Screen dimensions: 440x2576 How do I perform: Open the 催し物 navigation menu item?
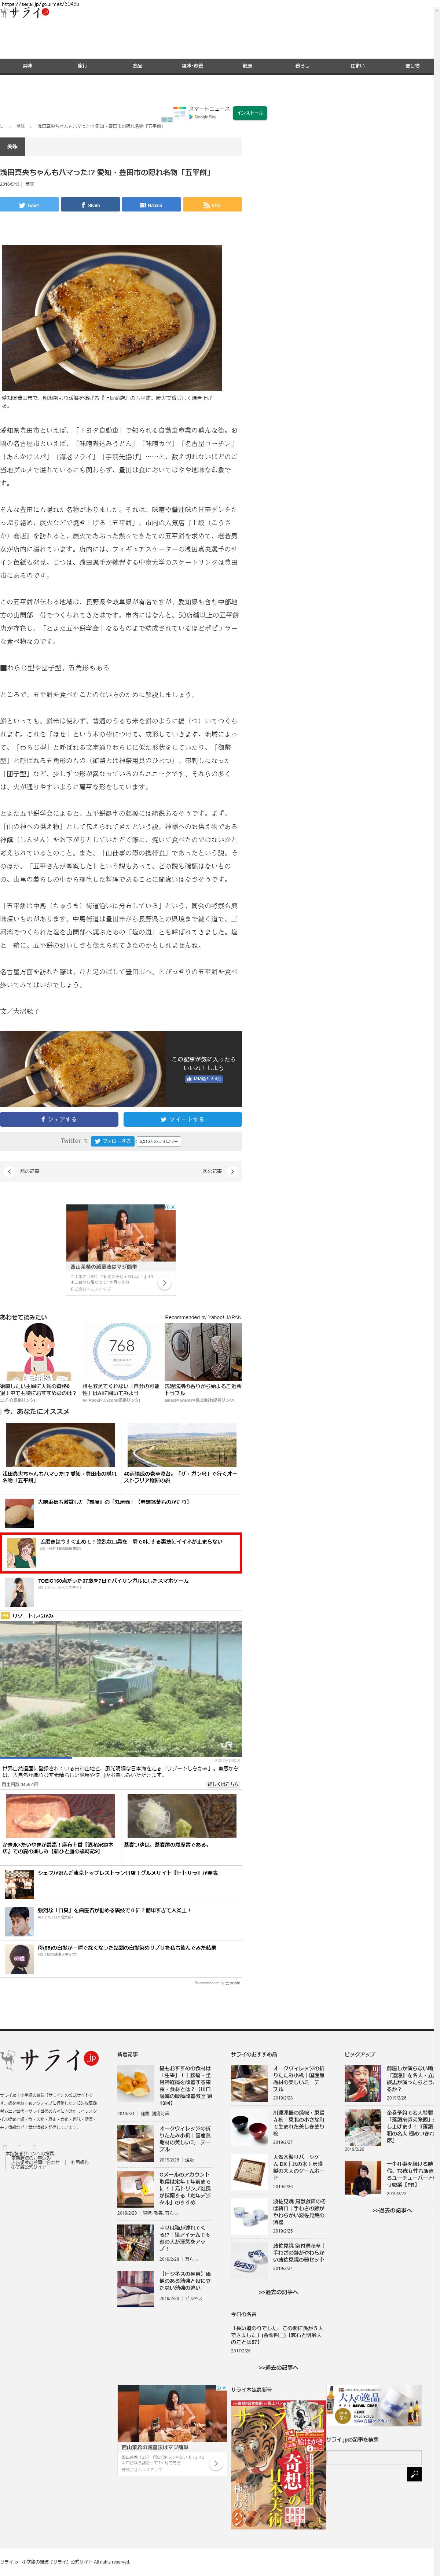[x=412, y=66]
